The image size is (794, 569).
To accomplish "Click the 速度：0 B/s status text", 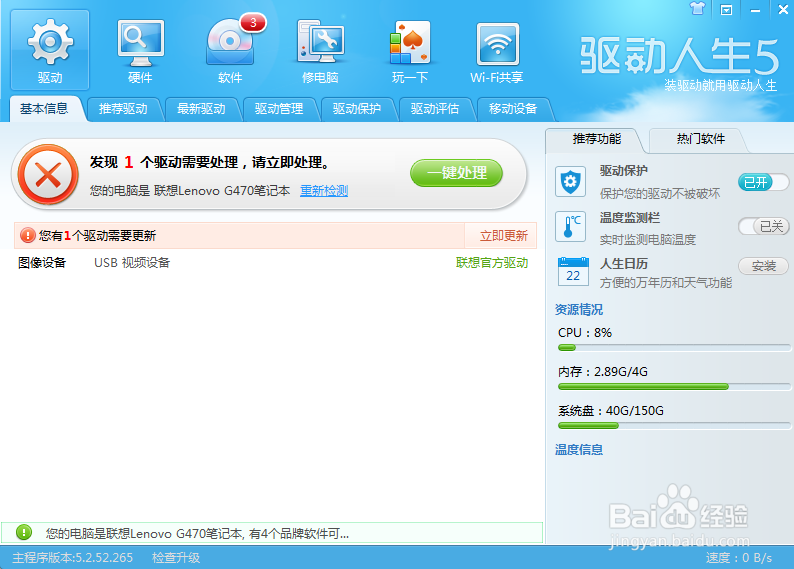I will (739, 558).
